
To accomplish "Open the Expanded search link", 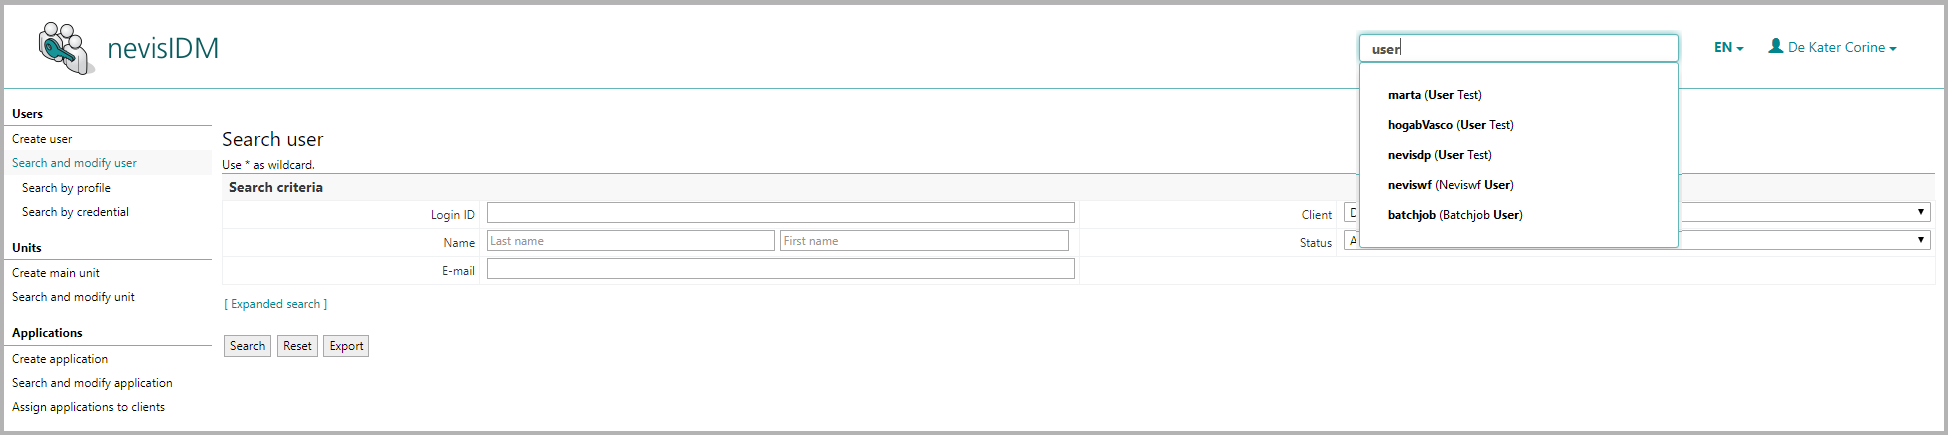I will coord(275,304).
